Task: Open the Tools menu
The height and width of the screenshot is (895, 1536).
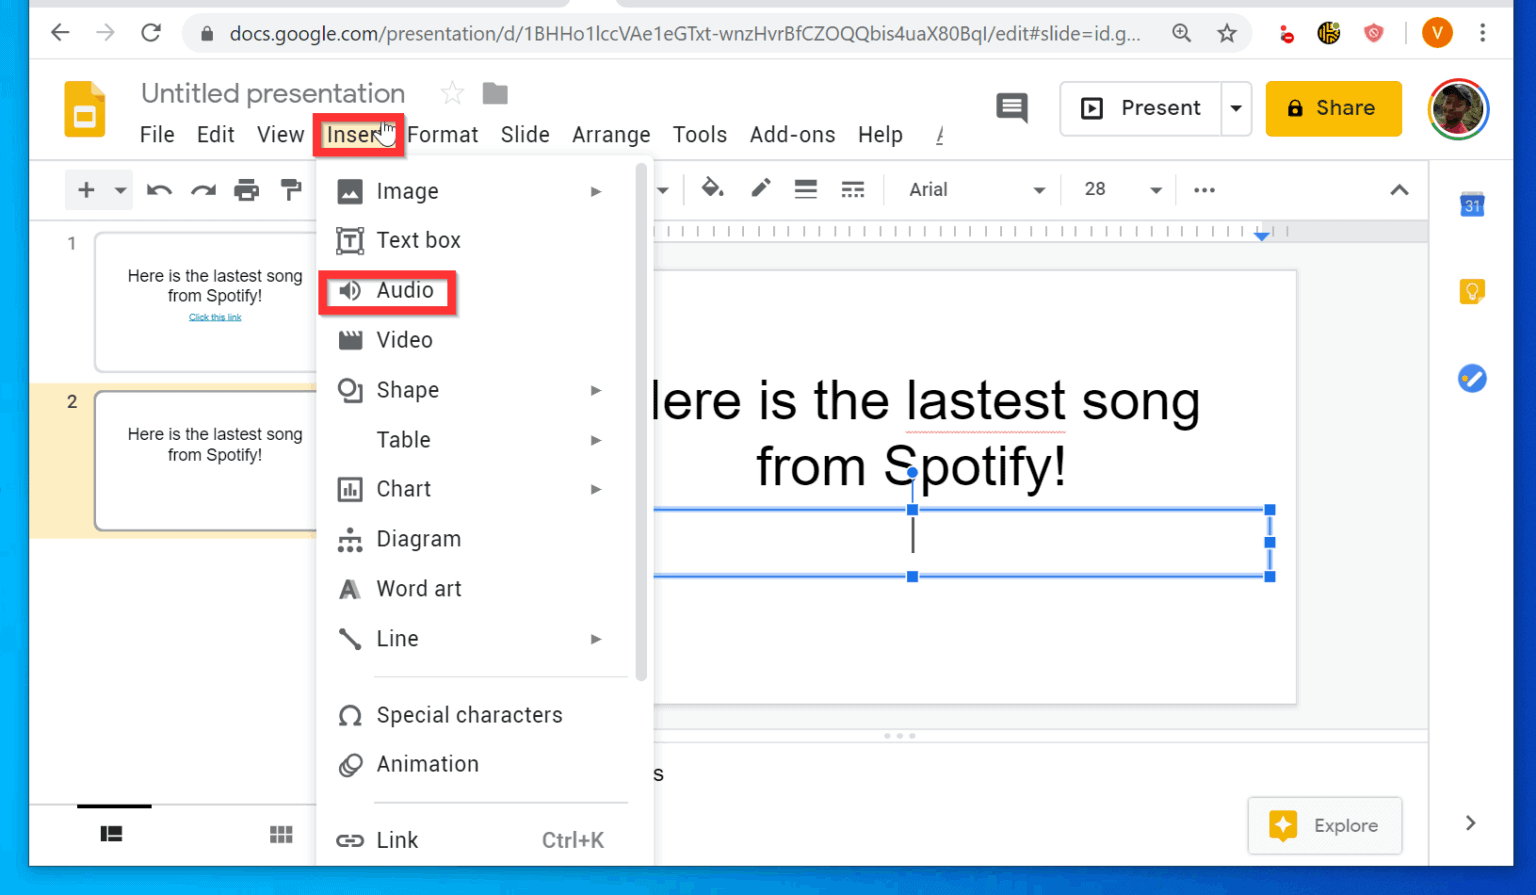Action: tap(700, 135)
